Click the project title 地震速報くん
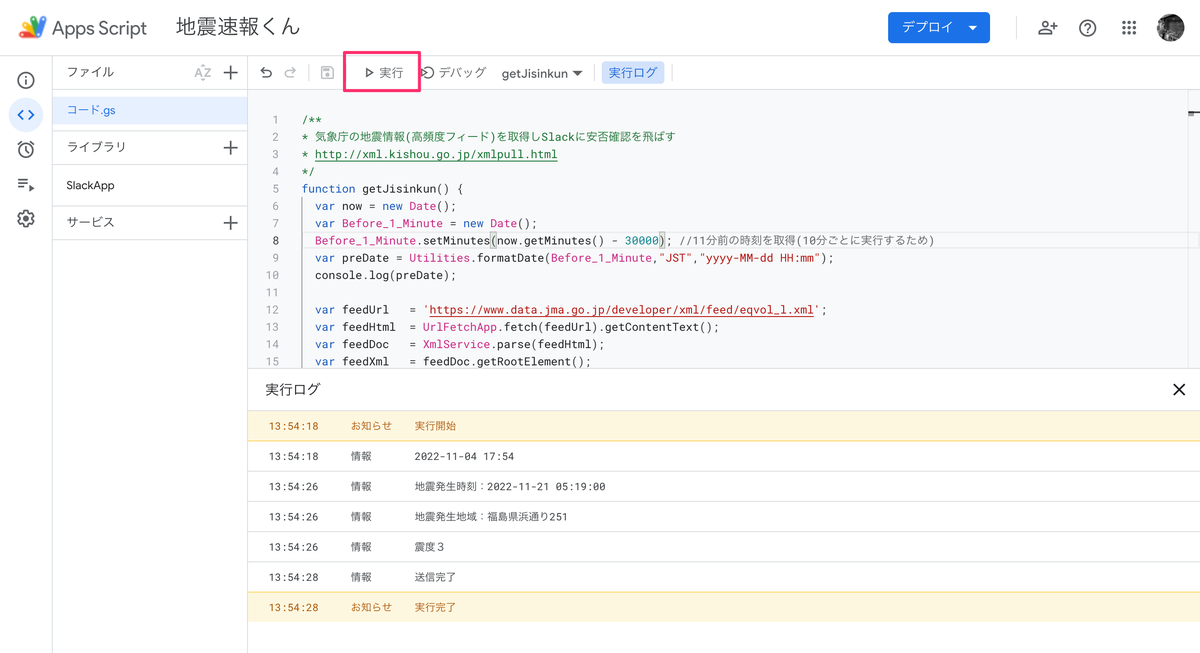The height and width of the screenshot is (653, 1200). click(238, 28)
